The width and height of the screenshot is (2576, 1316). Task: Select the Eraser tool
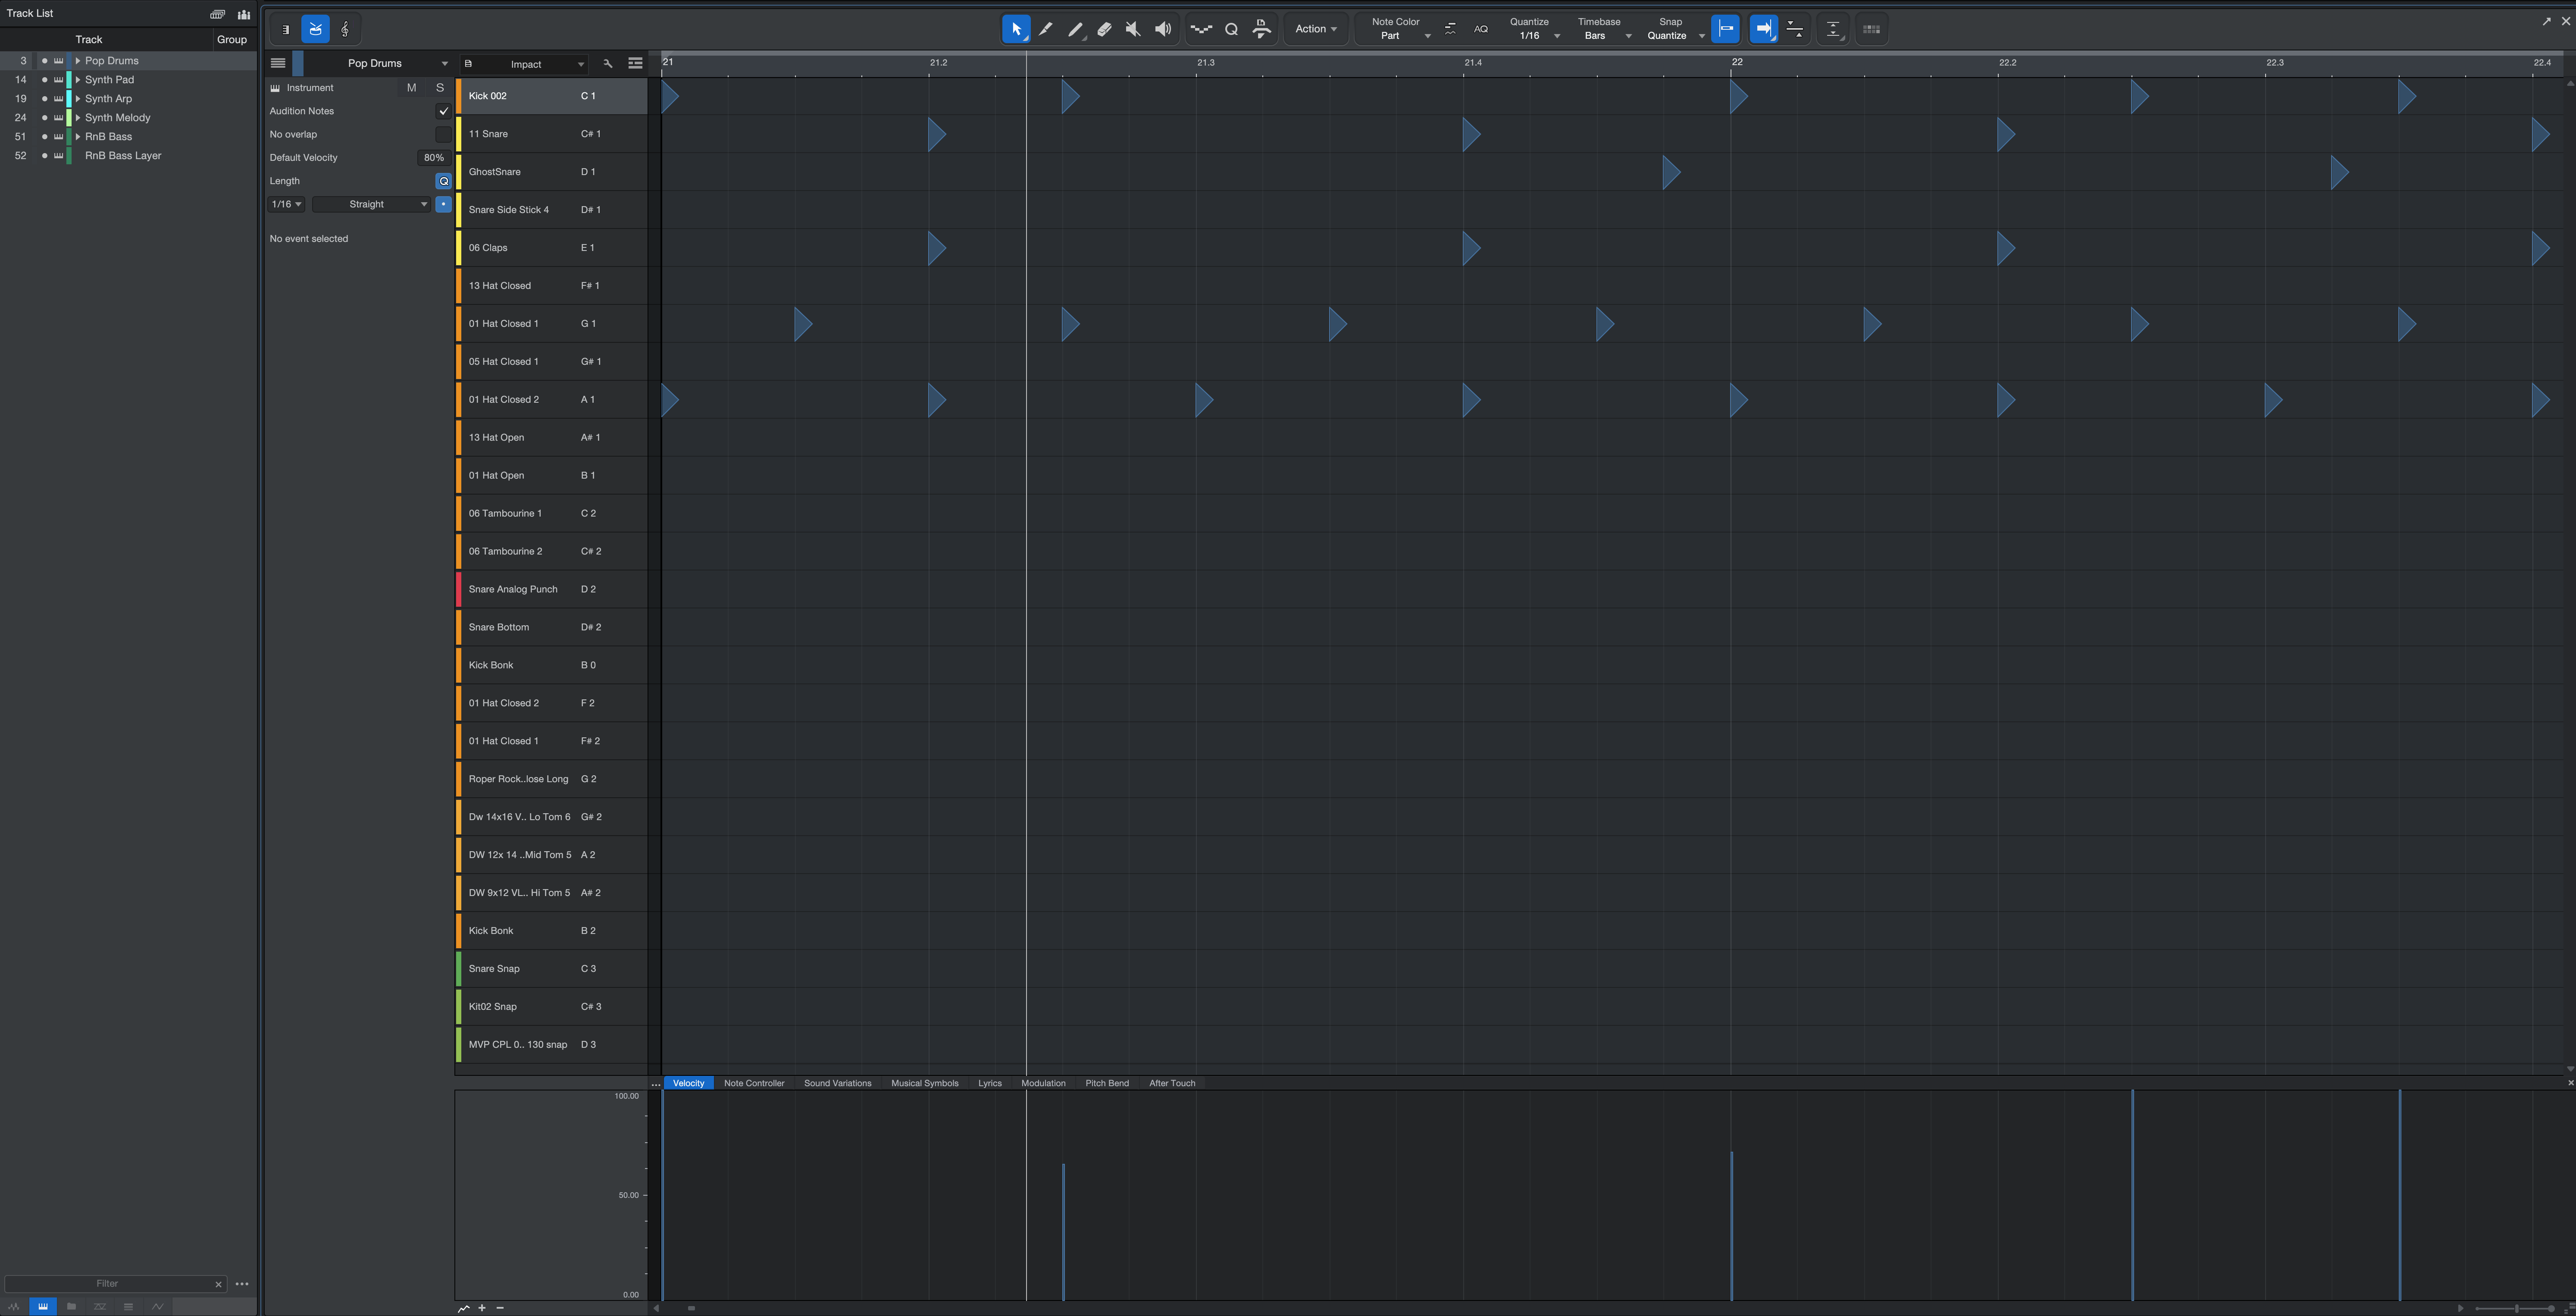[x=1104, y=29]
